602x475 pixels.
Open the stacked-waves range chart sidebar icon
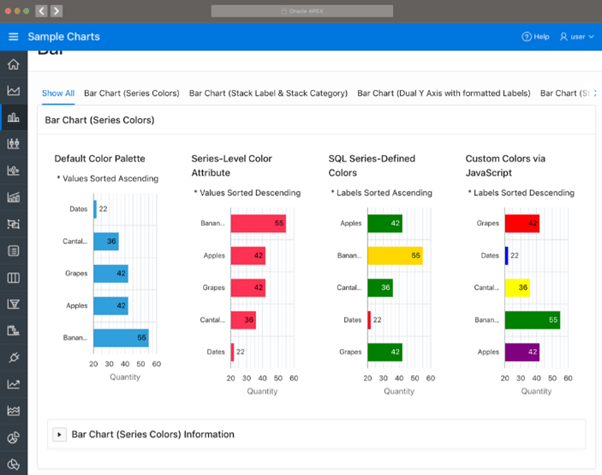[x=13, y=411]
